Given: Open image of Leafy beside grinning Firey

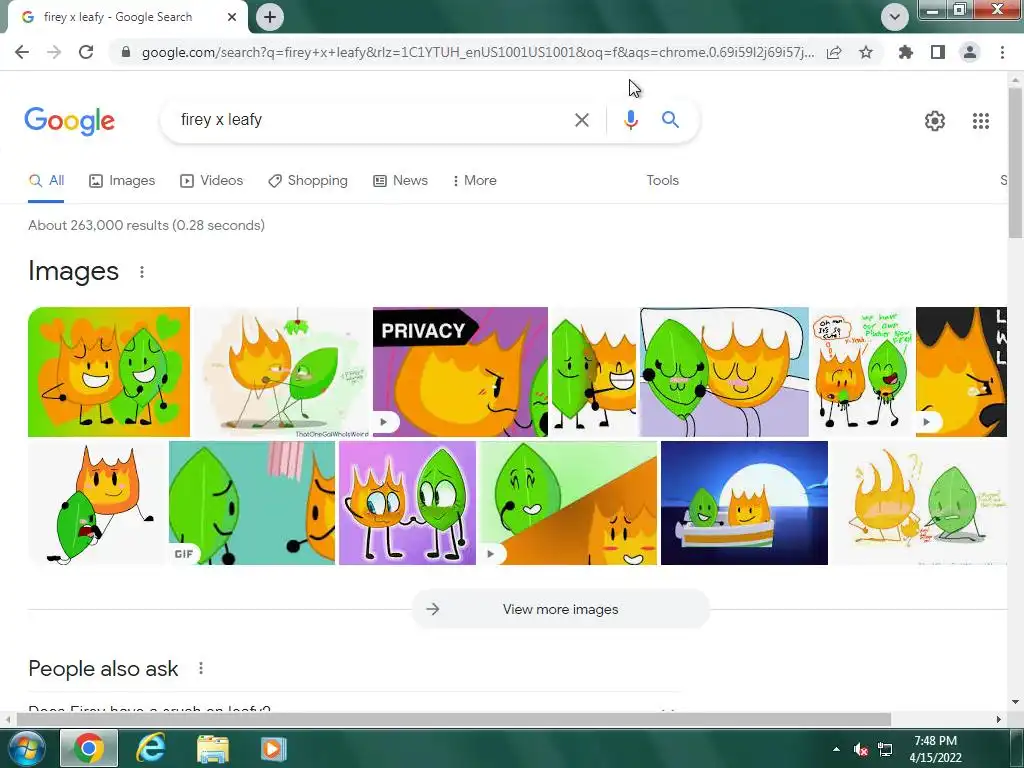Looking at the screenshot, I should click(594, 372).
